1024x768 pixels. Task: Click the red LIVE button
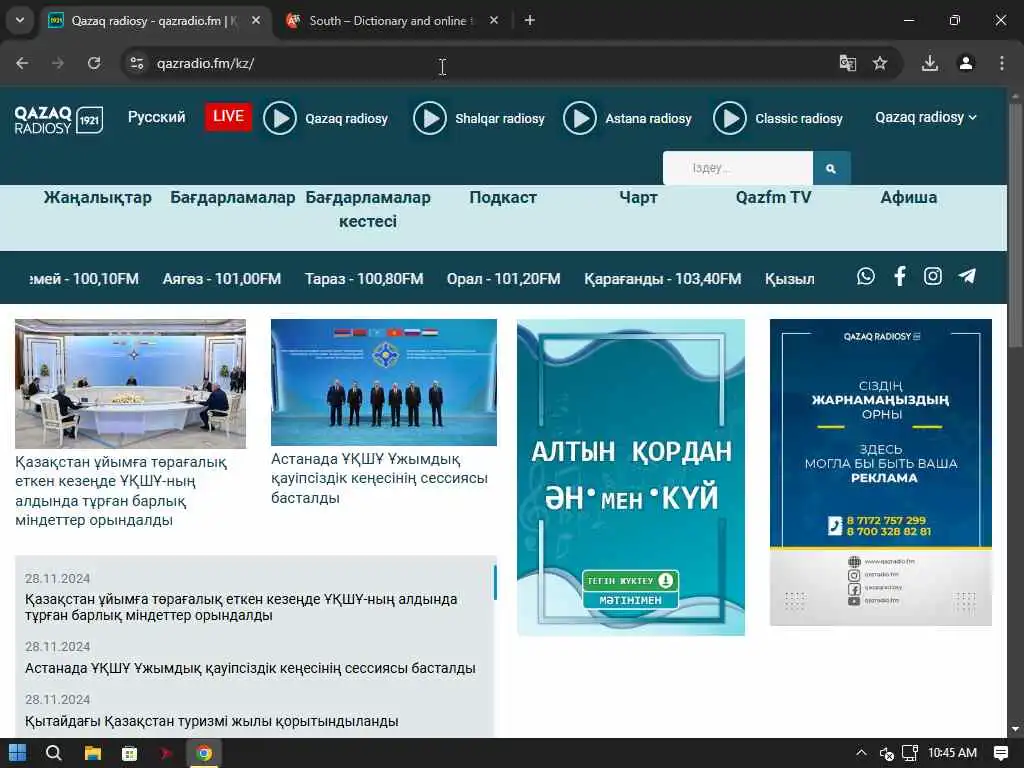228,117
